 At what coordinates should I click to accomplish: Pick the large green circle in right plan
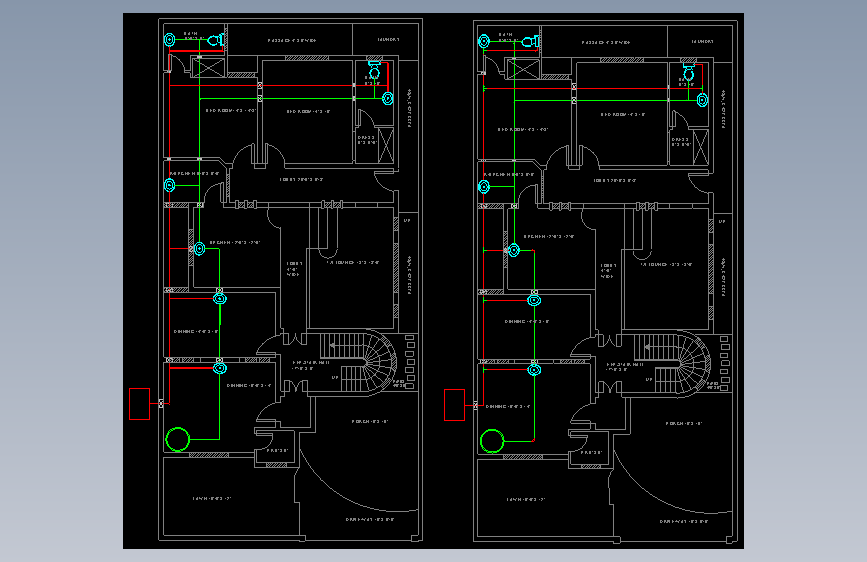click(492, 441)
